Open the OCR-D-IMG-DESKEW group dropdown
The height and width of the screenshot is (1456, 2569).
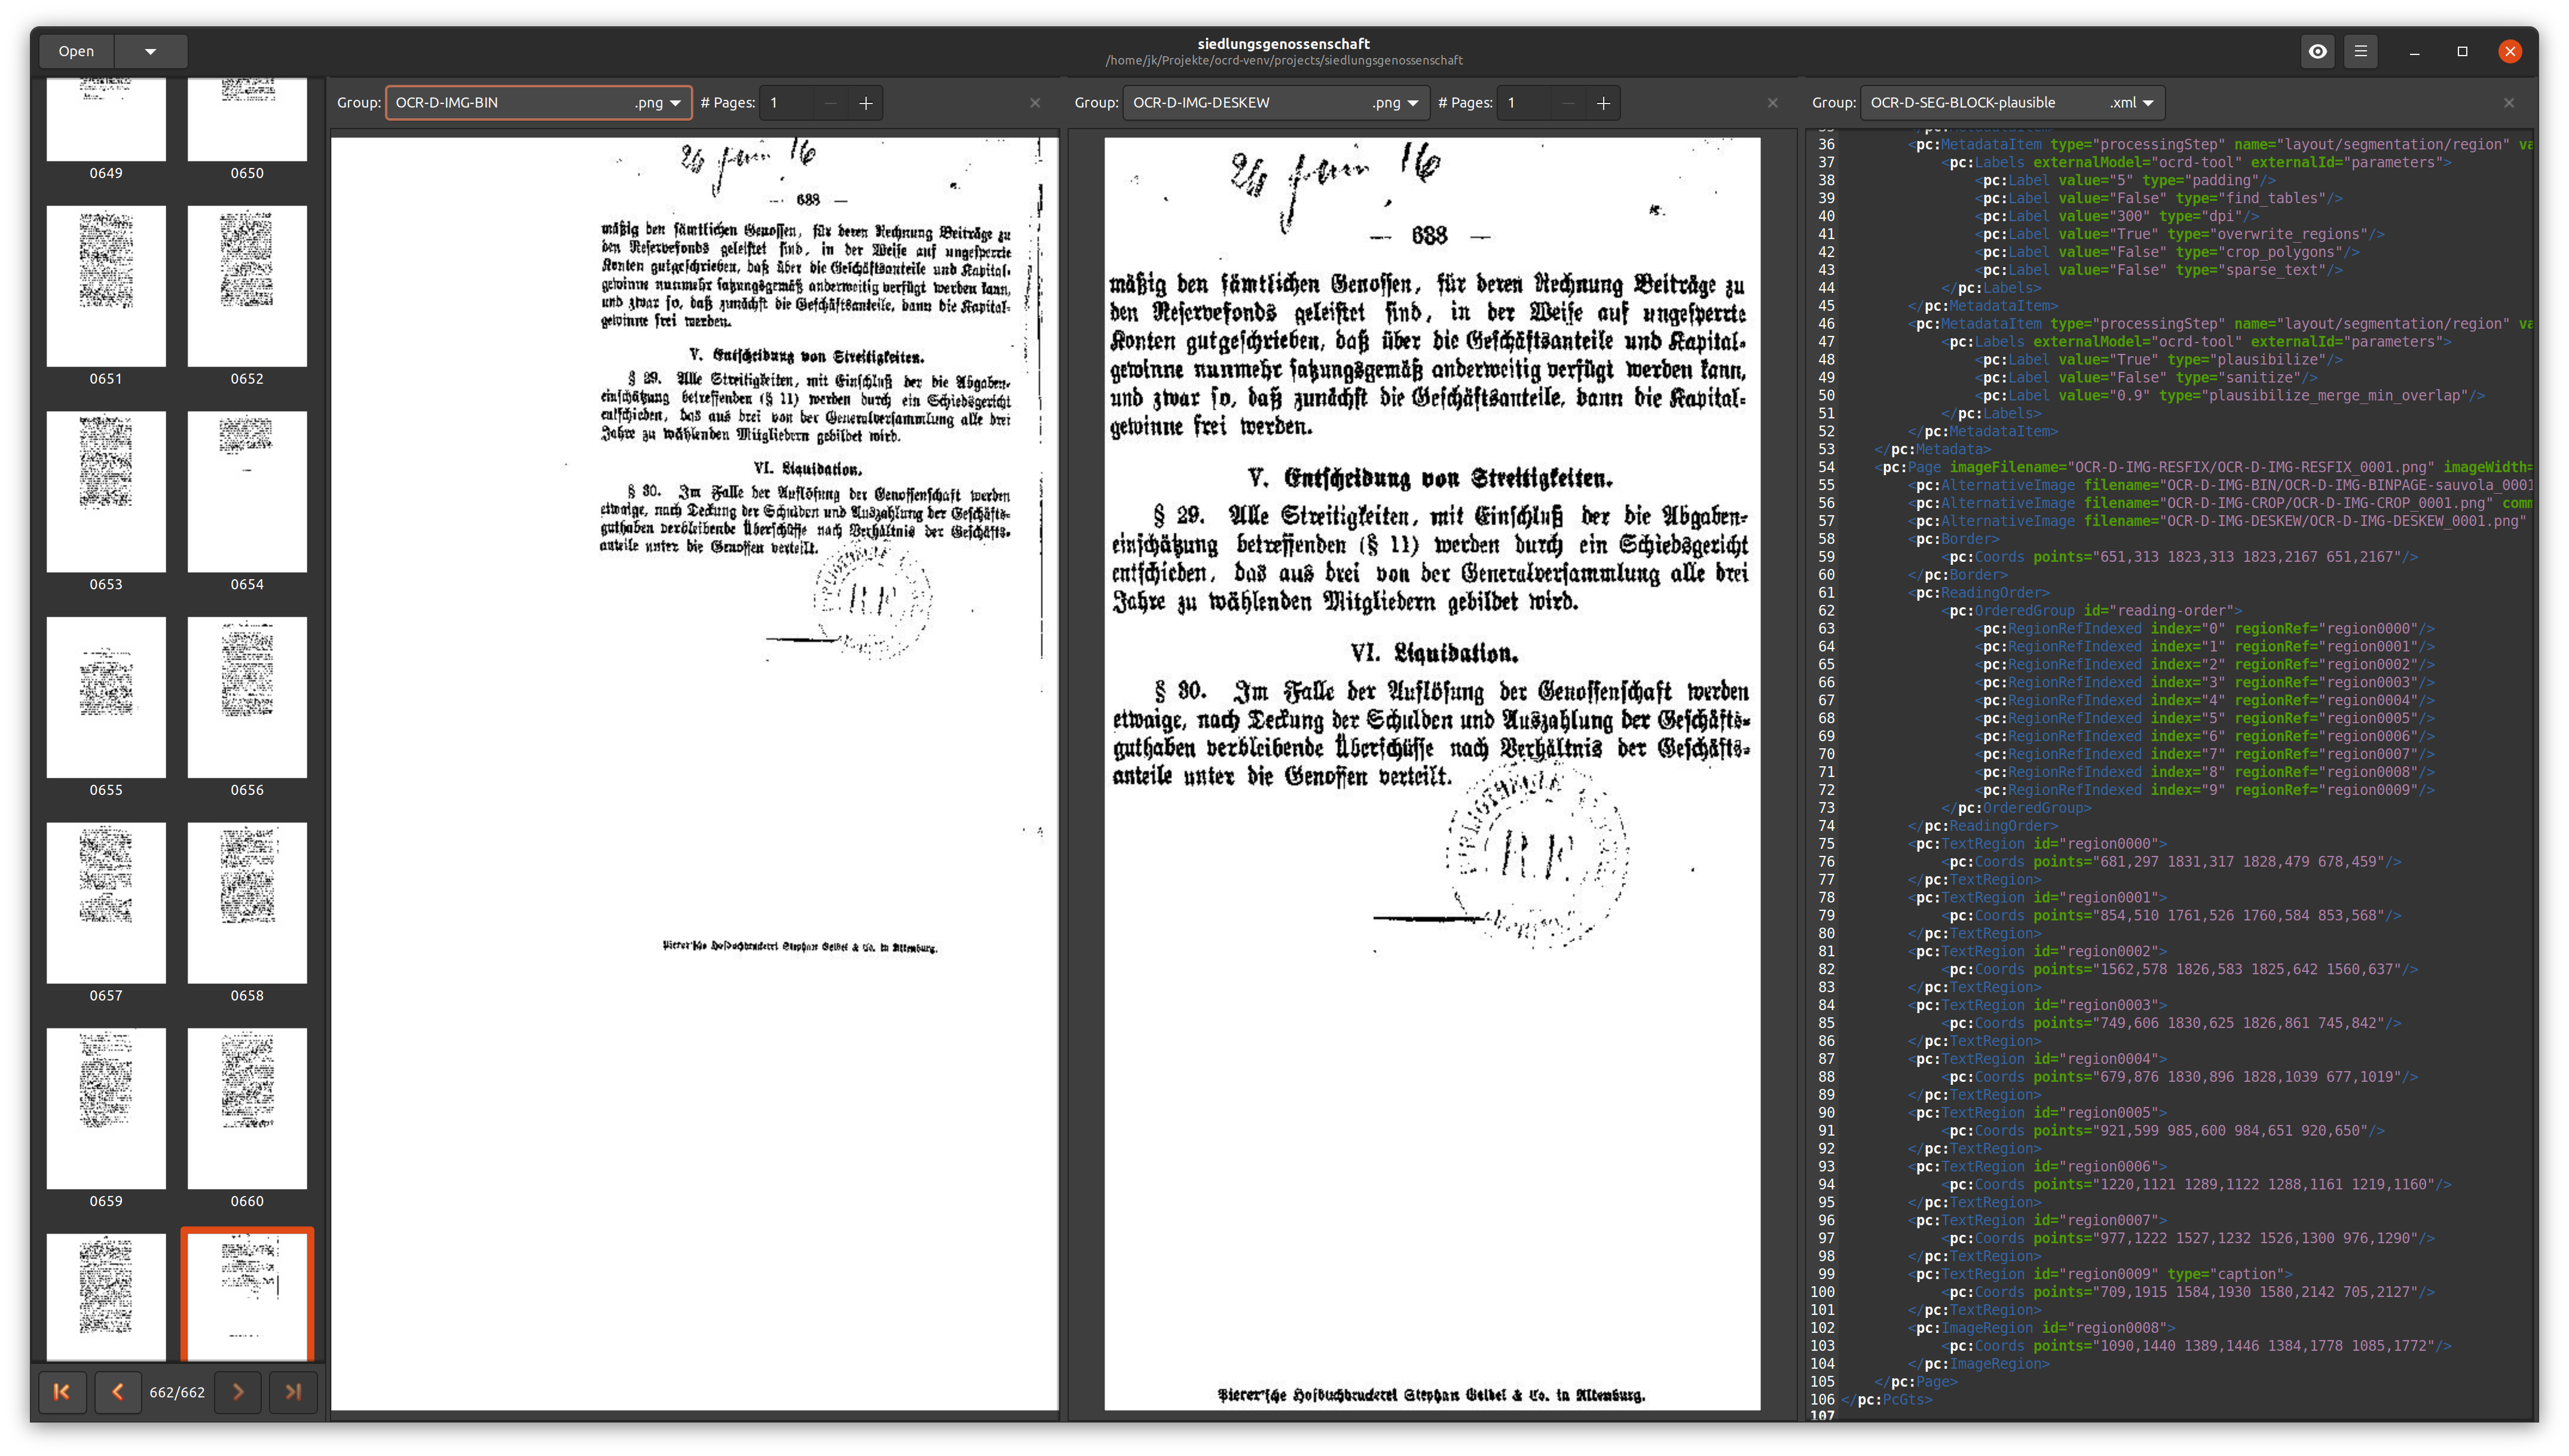[x=1275, y=103]
